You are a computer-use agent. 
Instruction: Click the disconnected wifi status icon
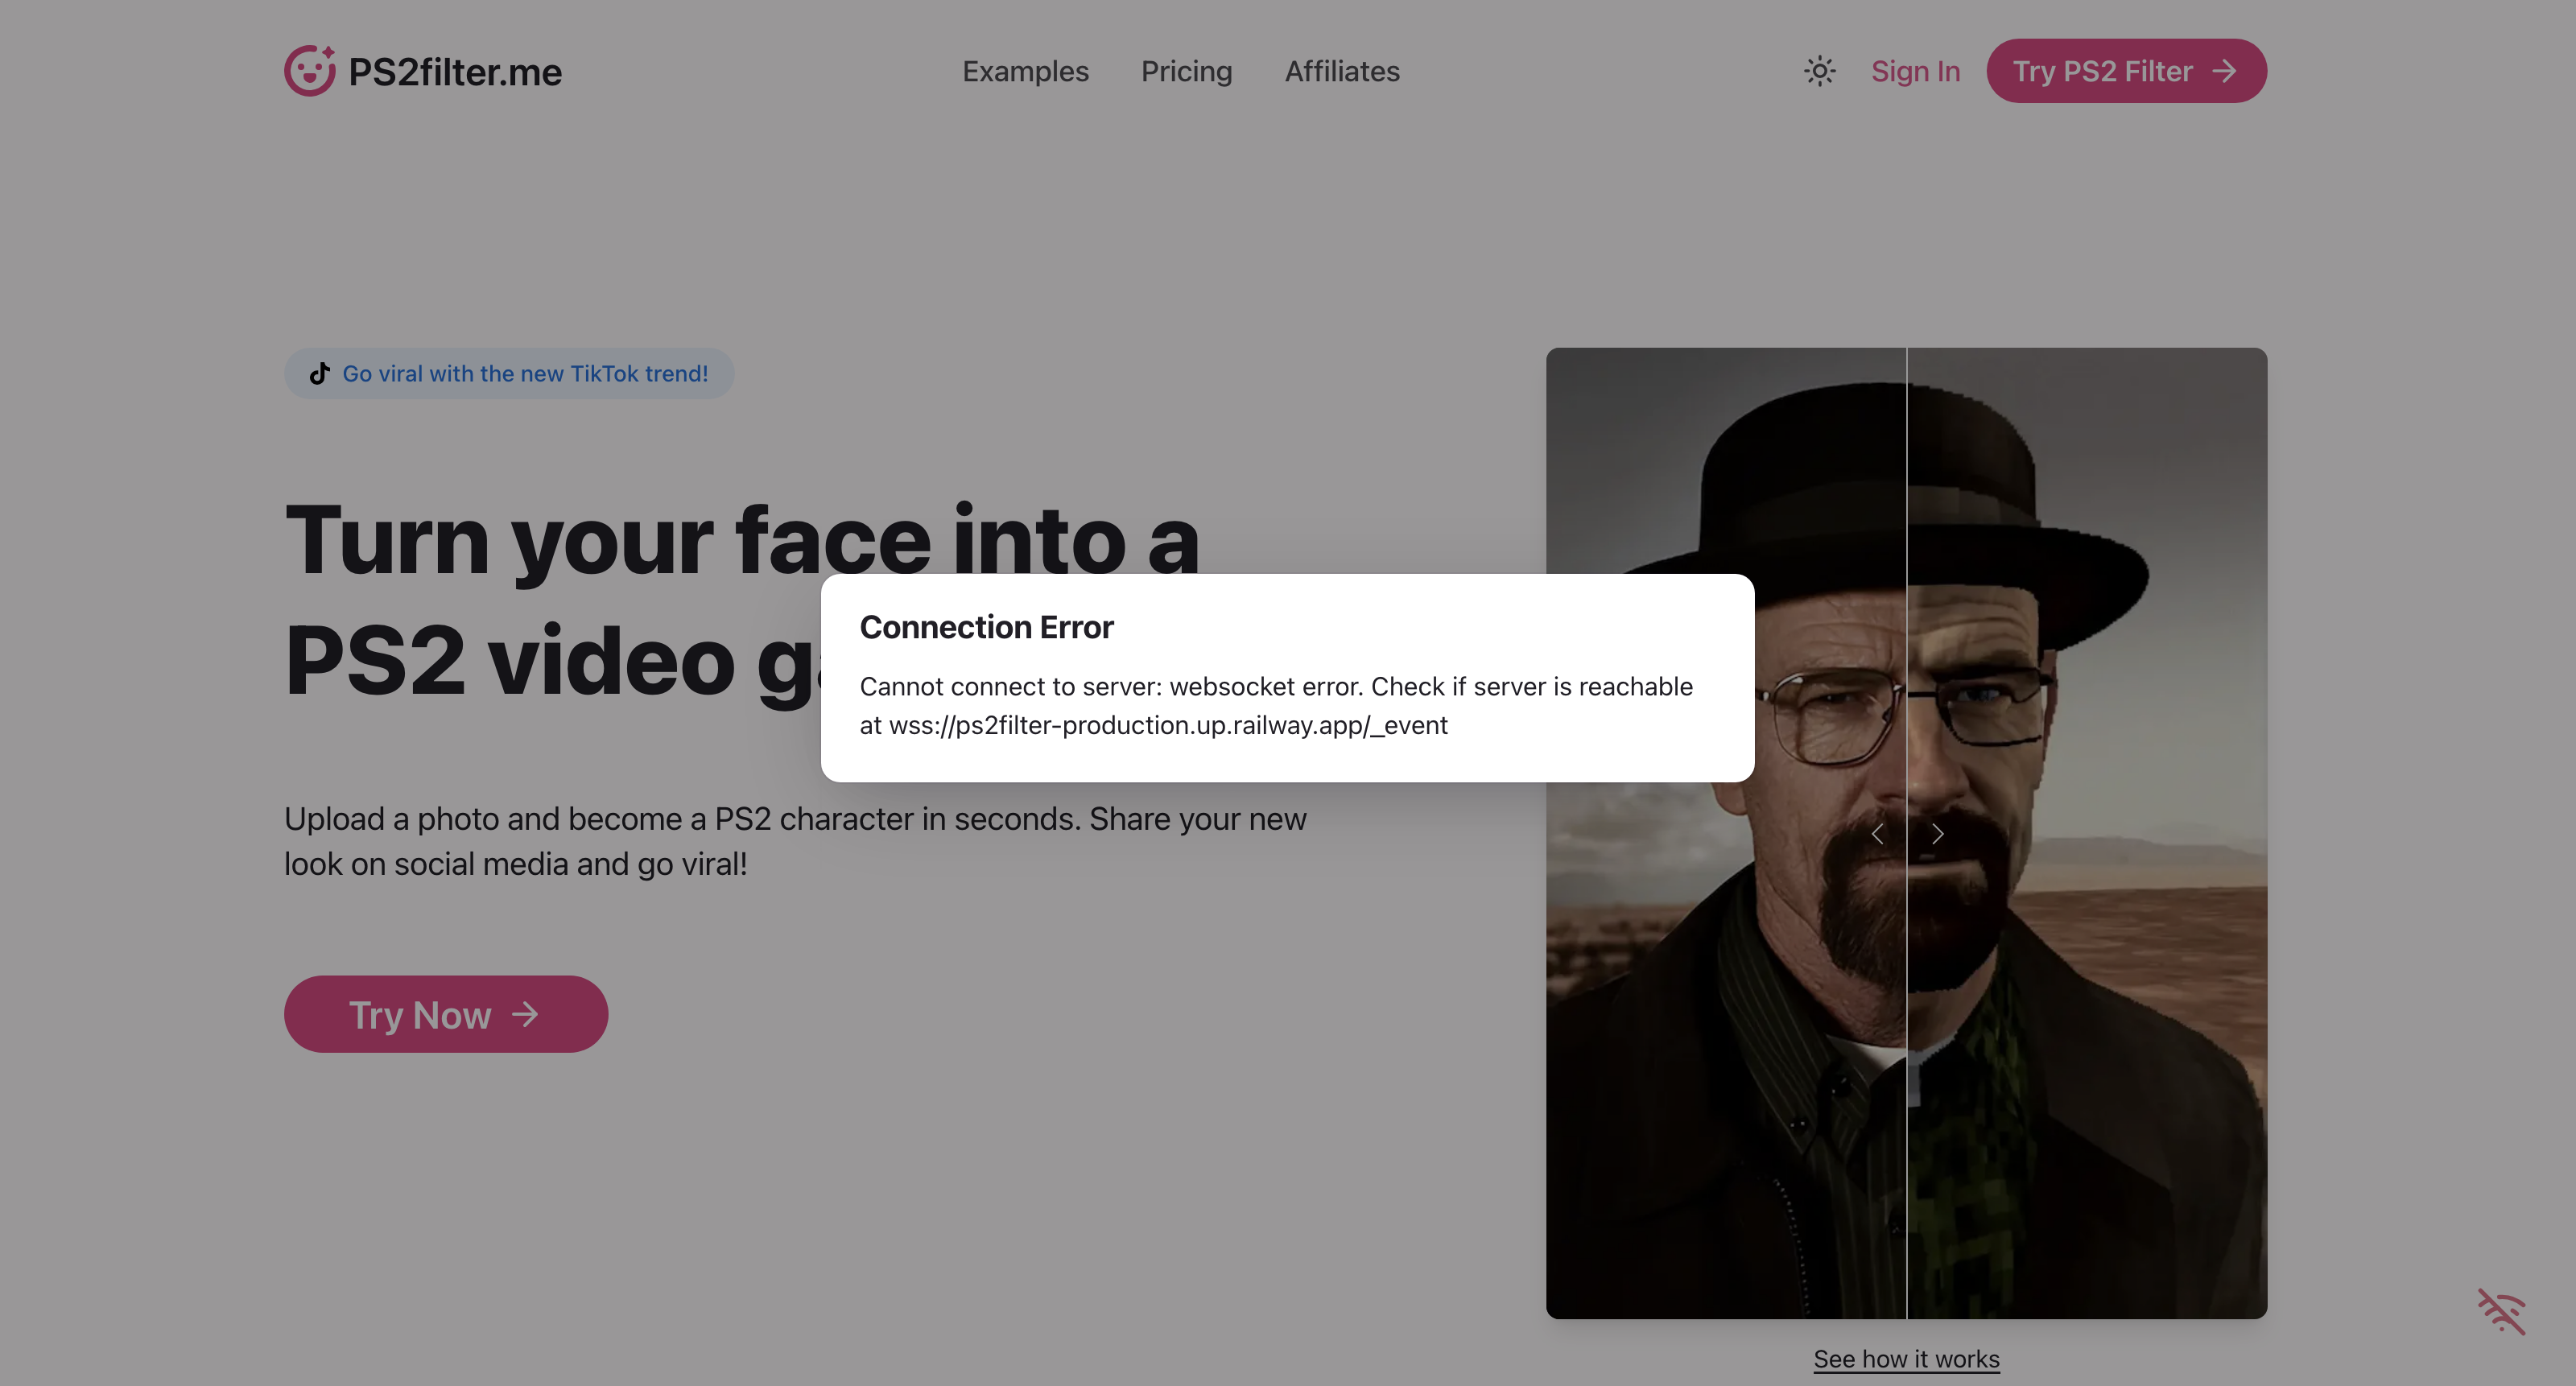click(2501, 1311)
